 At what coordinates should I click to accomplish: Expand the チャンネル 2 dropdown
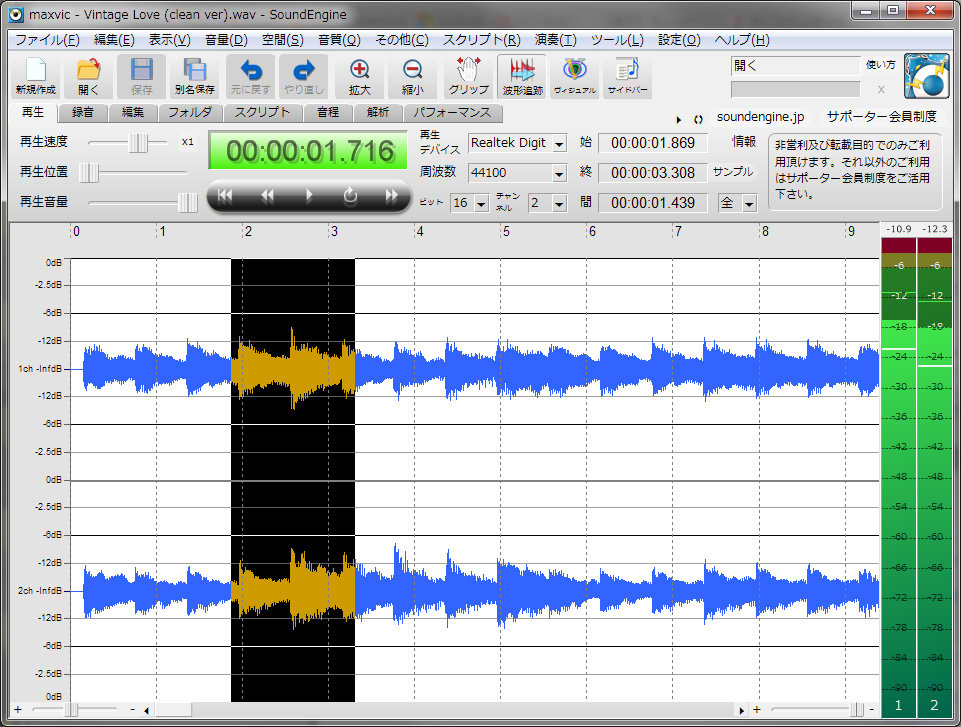coord(559,204)
